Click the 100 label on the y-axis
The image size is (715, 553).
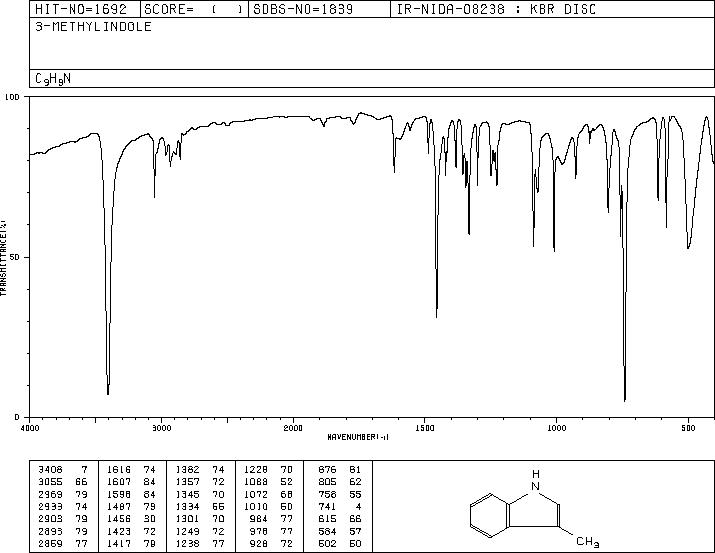12,97
